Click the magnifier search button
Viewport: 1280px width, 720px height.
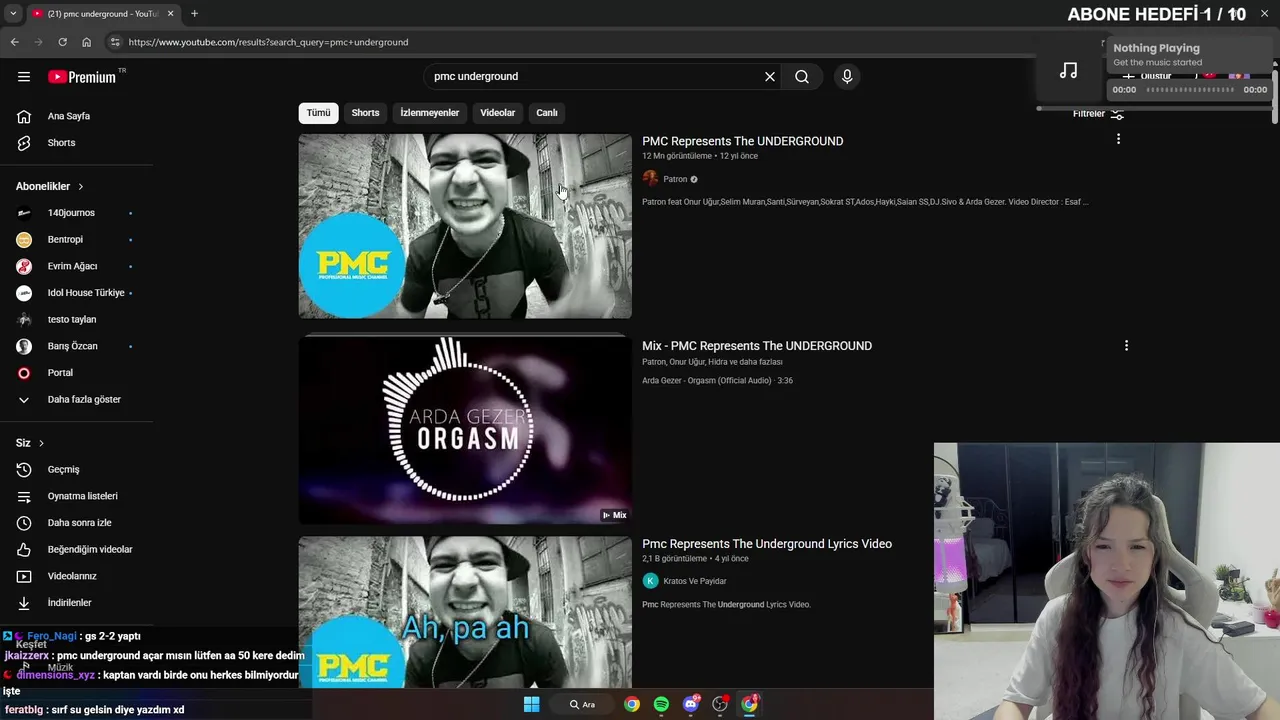[x=802, y=76]
